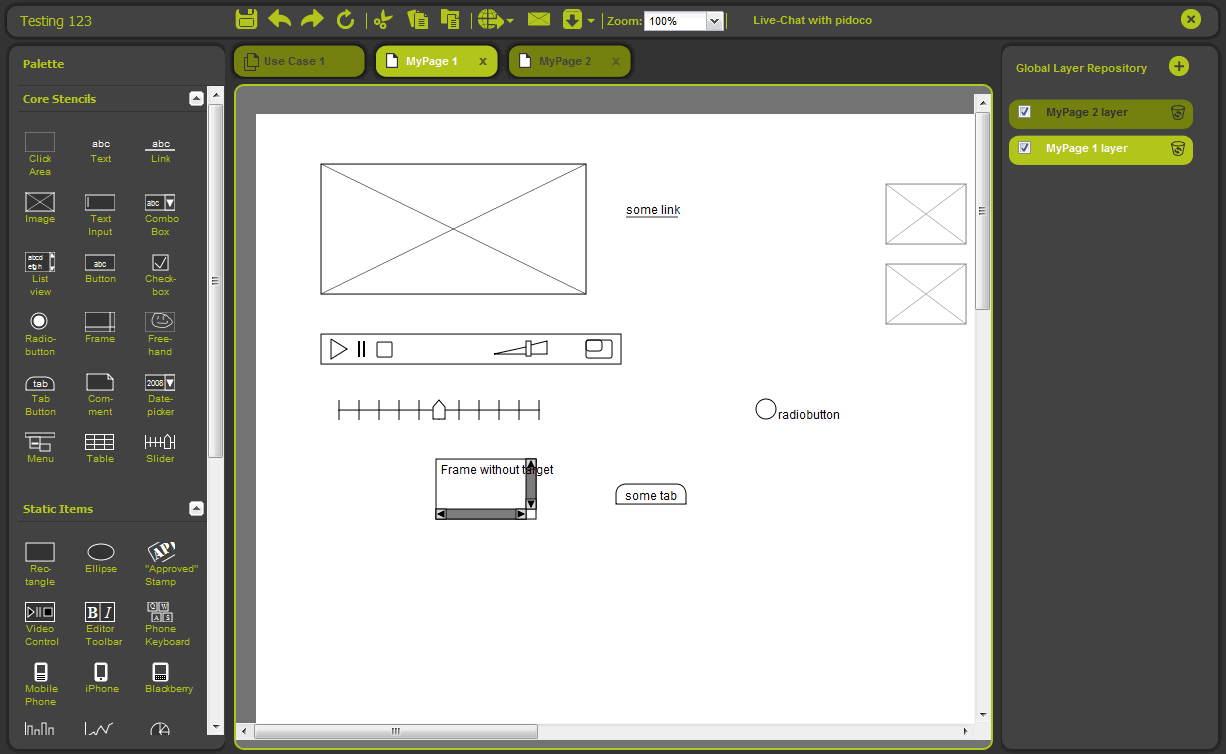Switch to the MyPage 2 tab
The image size is (1226, 754).
pos(564,61)
